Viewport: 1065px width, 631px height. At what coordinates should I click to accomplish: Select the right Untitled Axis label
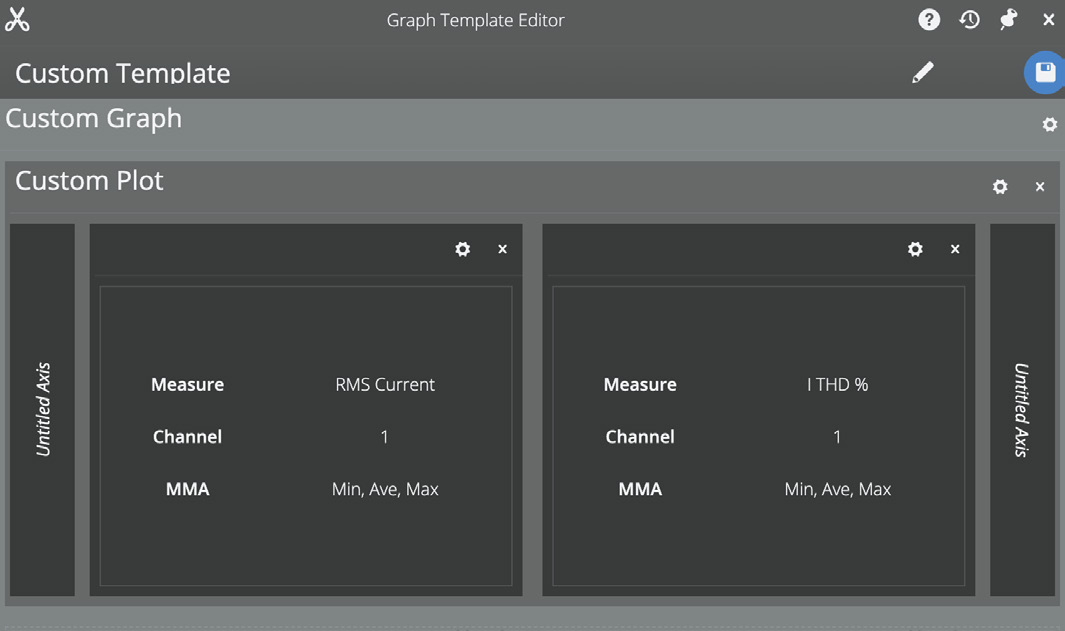[1022, 409]
